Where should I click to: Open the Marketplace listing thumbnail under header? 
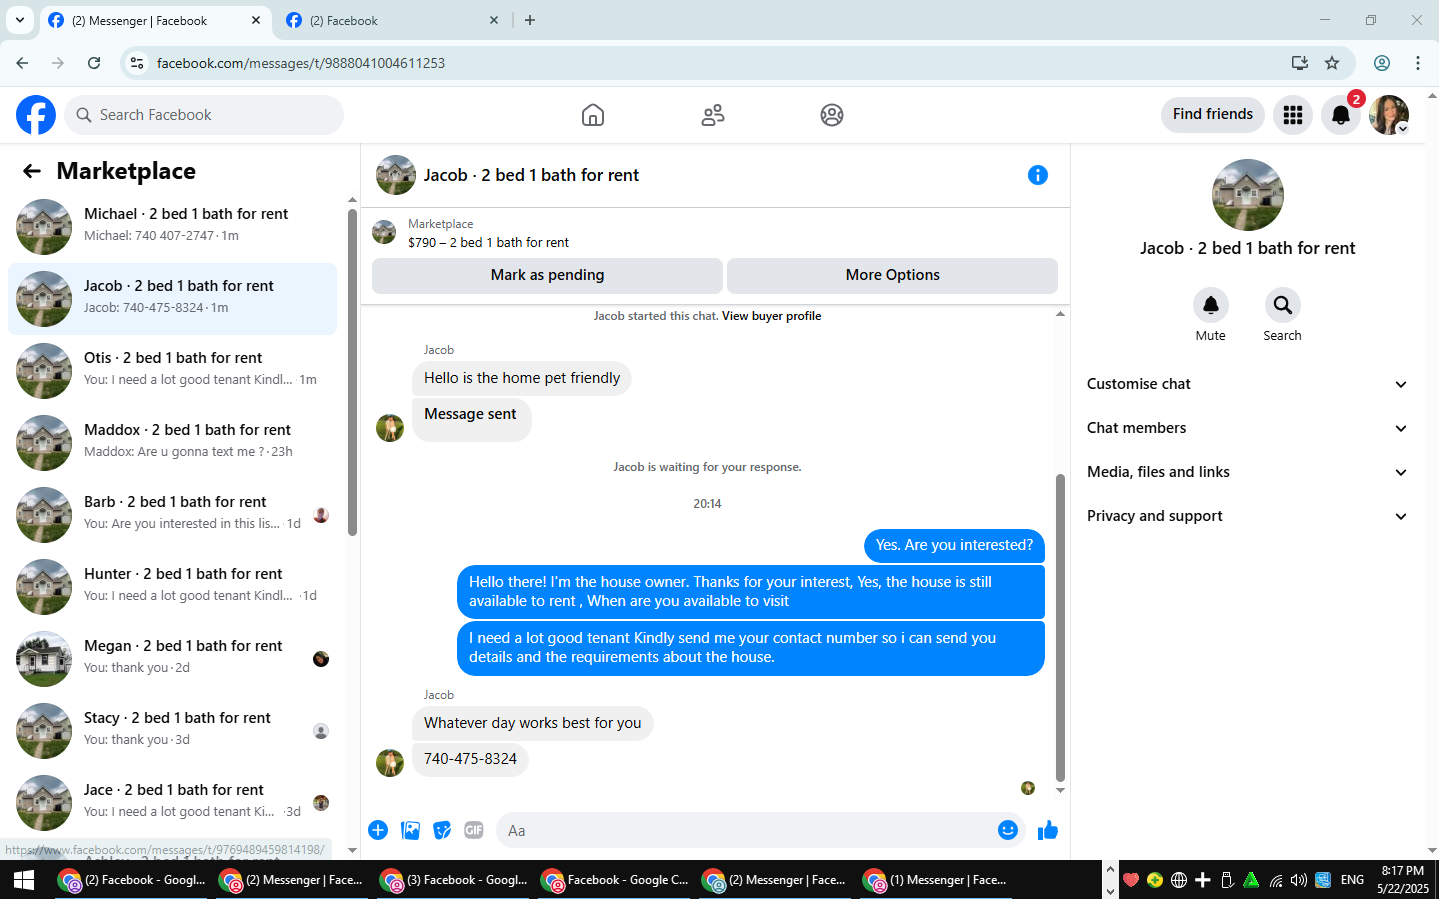pyautogui.click(x=384, y=233)
